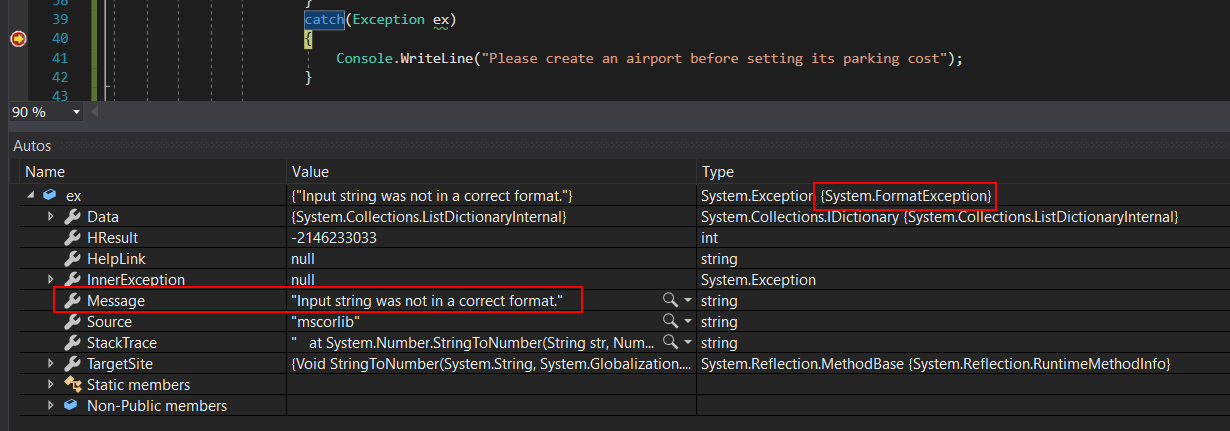Open the 90 % zoom dropdown

click(76, 112)
